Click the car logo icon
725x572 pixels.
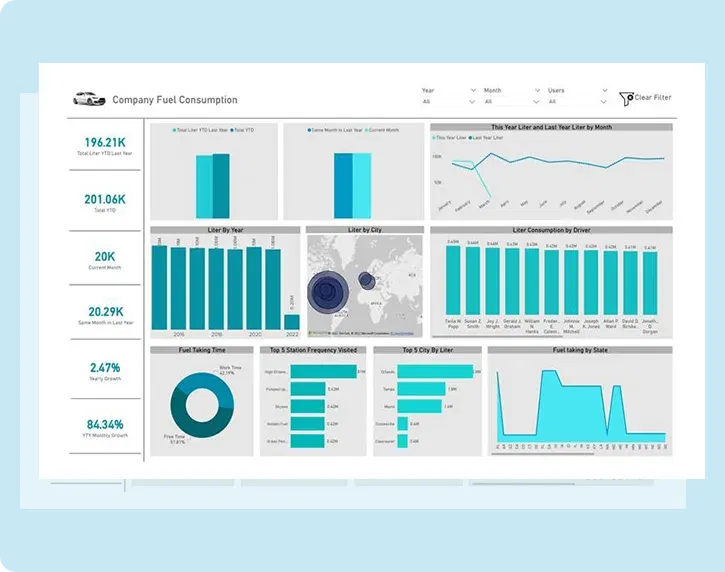(89, 99)
